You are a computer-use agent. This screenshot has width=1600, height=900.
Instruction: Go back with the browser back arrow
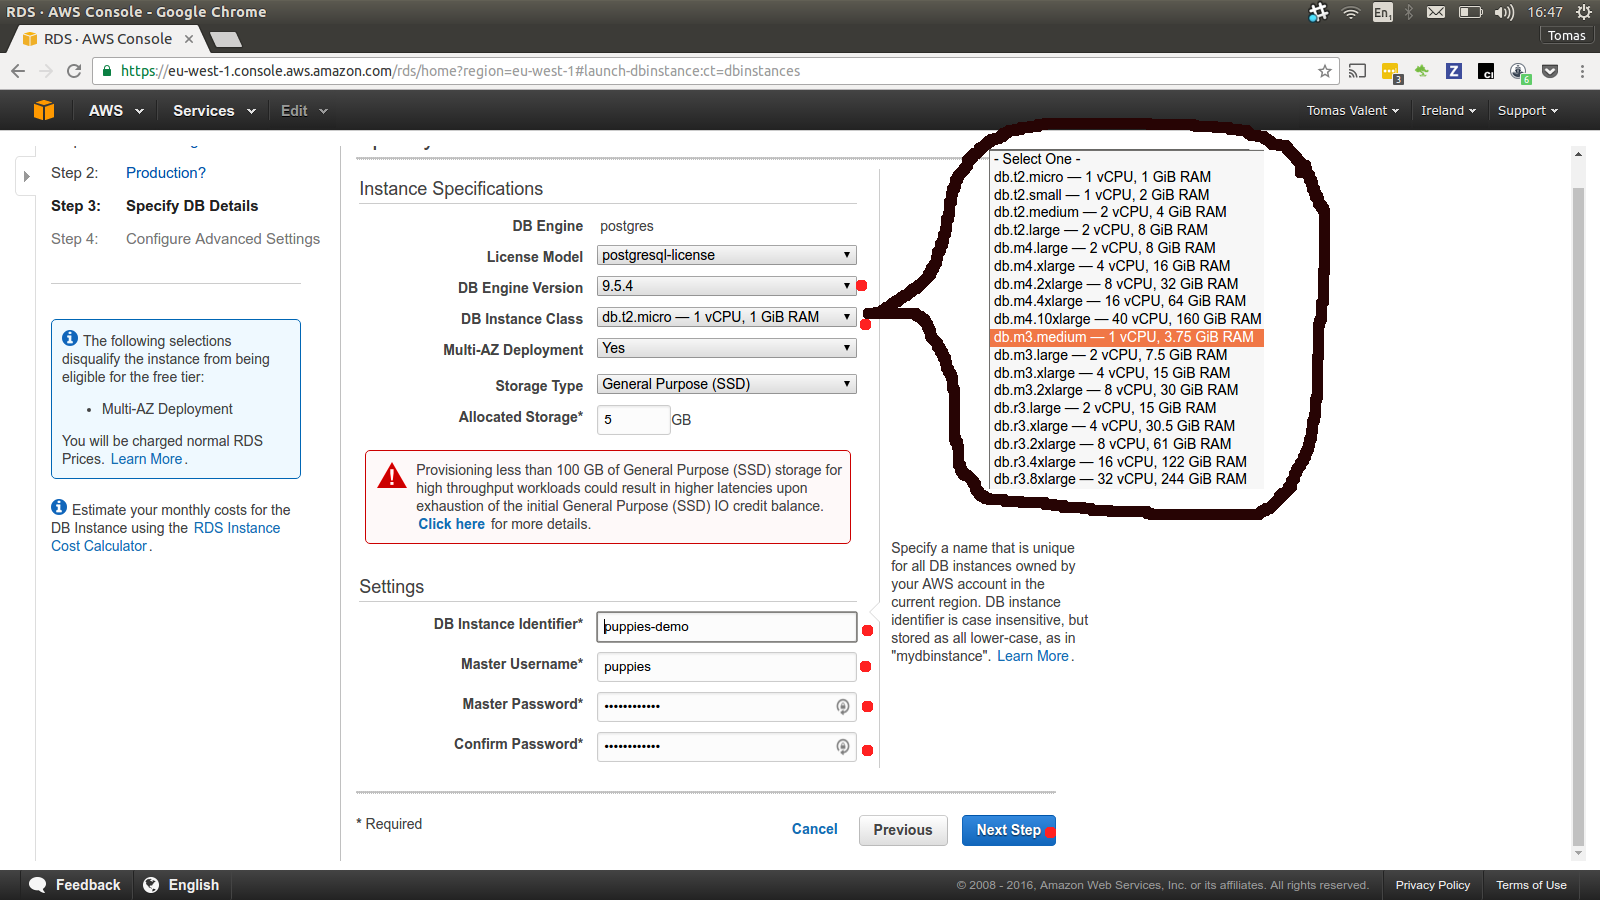click(x=18, y=71)
